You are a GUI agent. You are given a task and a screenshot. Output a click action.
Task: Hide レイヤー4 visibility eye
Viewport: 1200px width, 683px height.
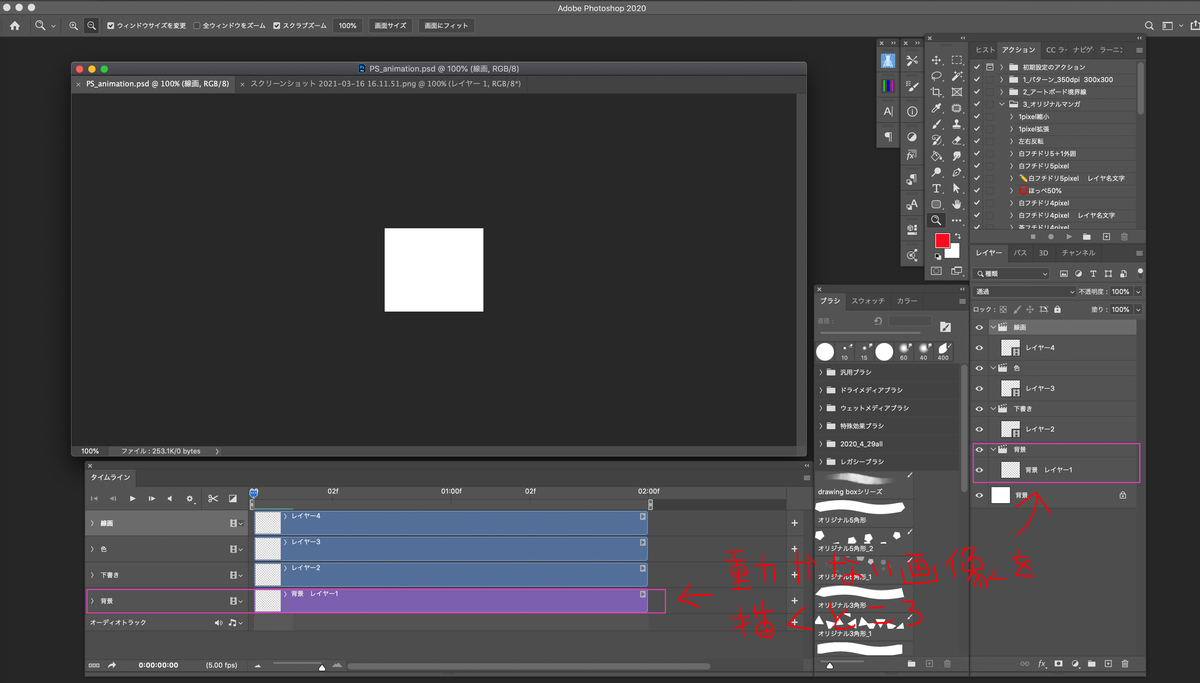pos(979,347)
